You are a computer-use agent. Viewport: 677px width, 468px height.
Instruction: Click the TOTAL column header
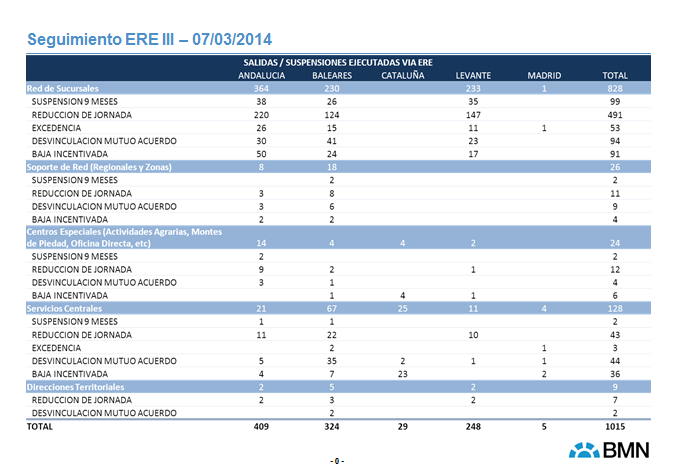click(x=615, y=76)
